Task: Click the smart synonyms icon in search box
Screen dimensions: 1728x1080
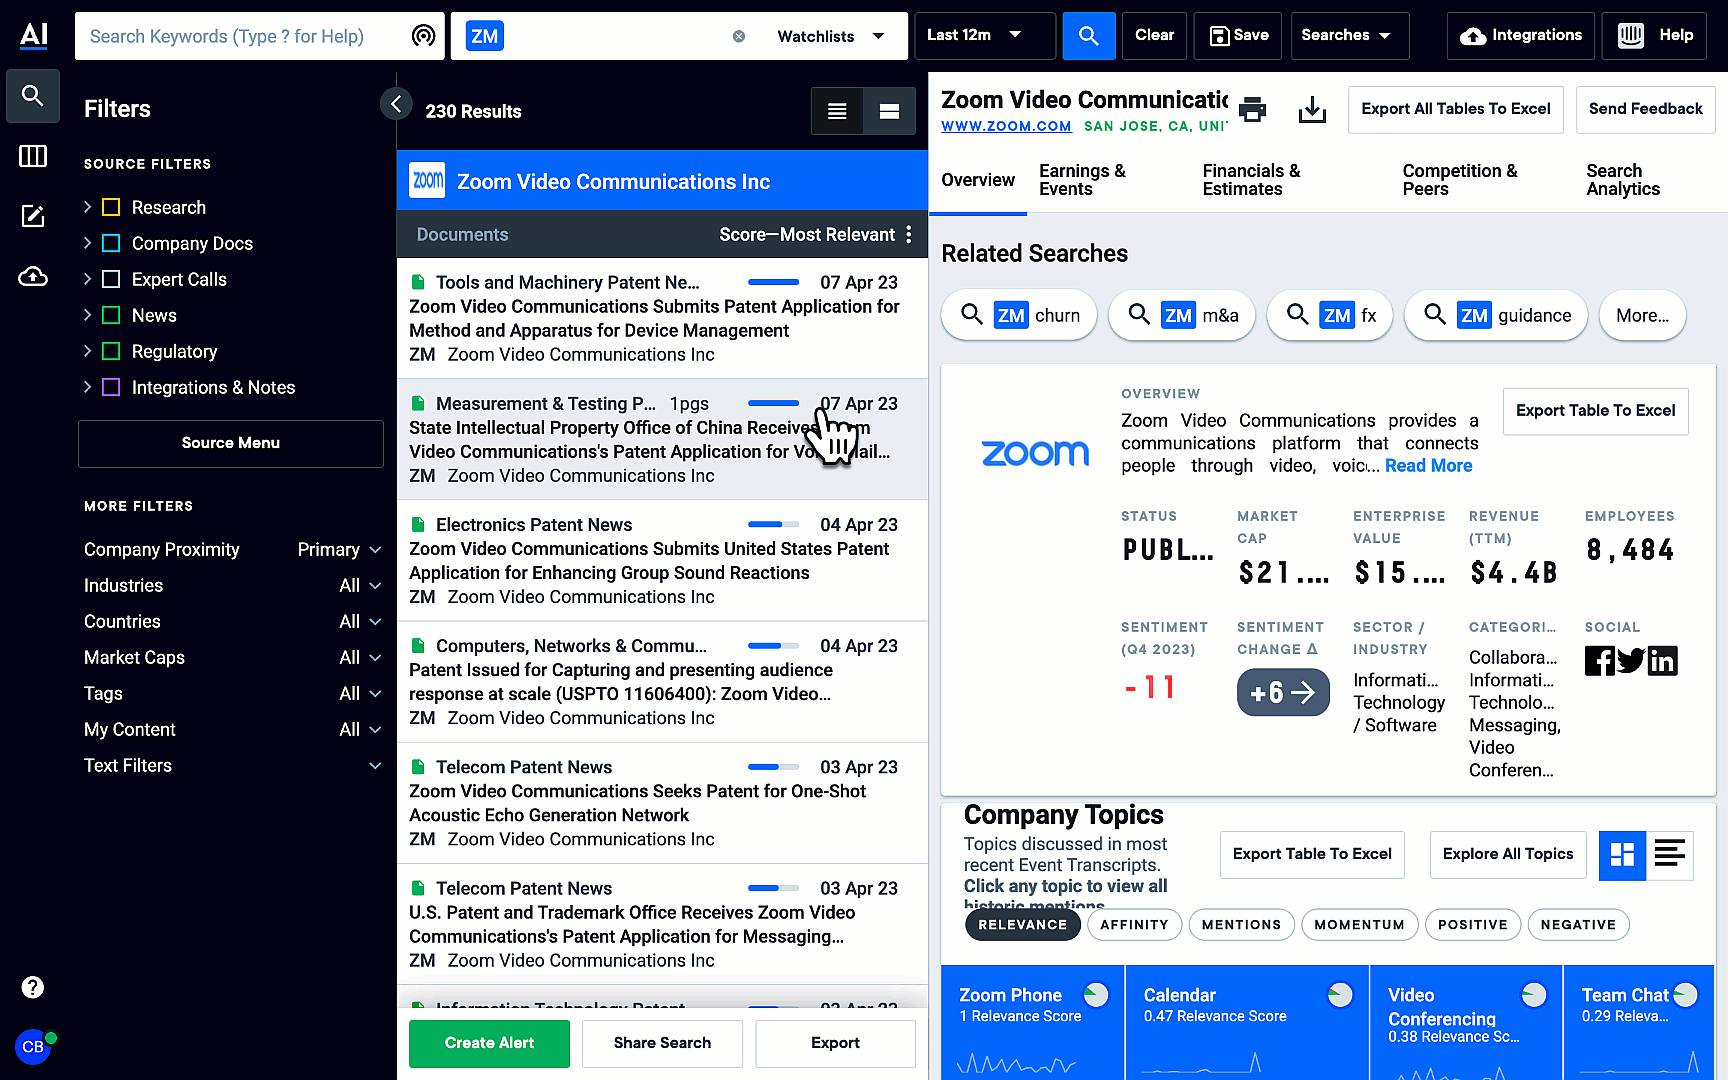Action: 424,36
